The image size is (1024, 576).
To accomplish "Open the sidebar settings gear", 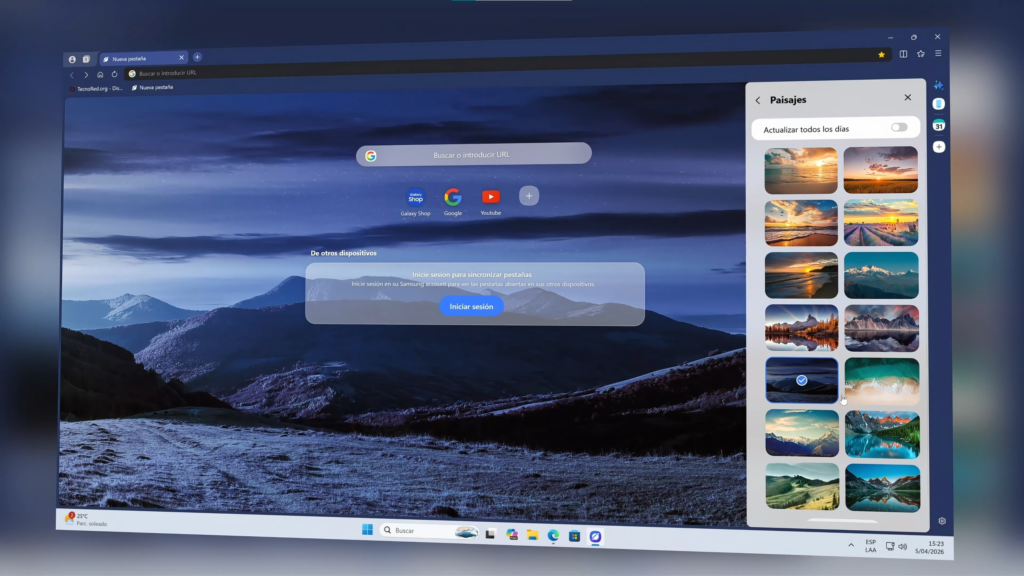I will [942, 521].
